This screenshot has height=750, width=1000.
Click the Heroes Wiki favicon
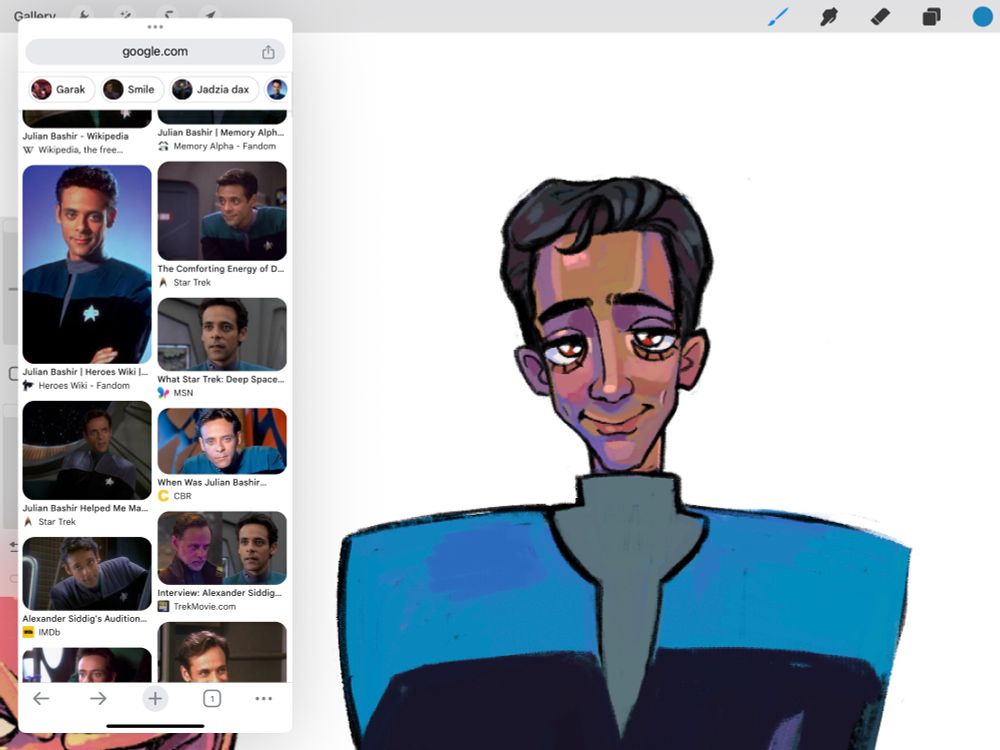[x=28, y=385]
